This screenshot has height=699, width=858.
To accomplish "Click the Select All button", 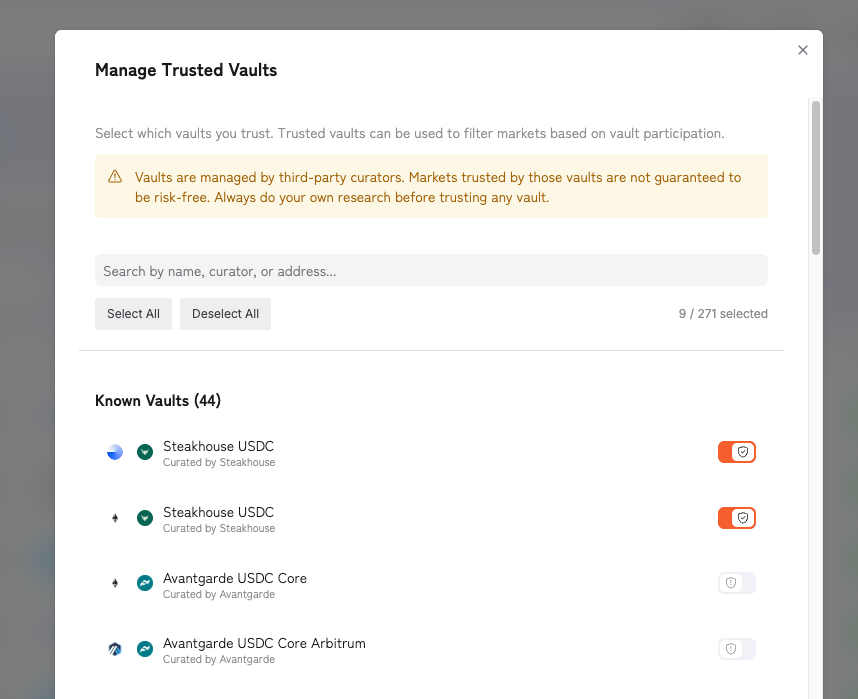I will 134,314.
